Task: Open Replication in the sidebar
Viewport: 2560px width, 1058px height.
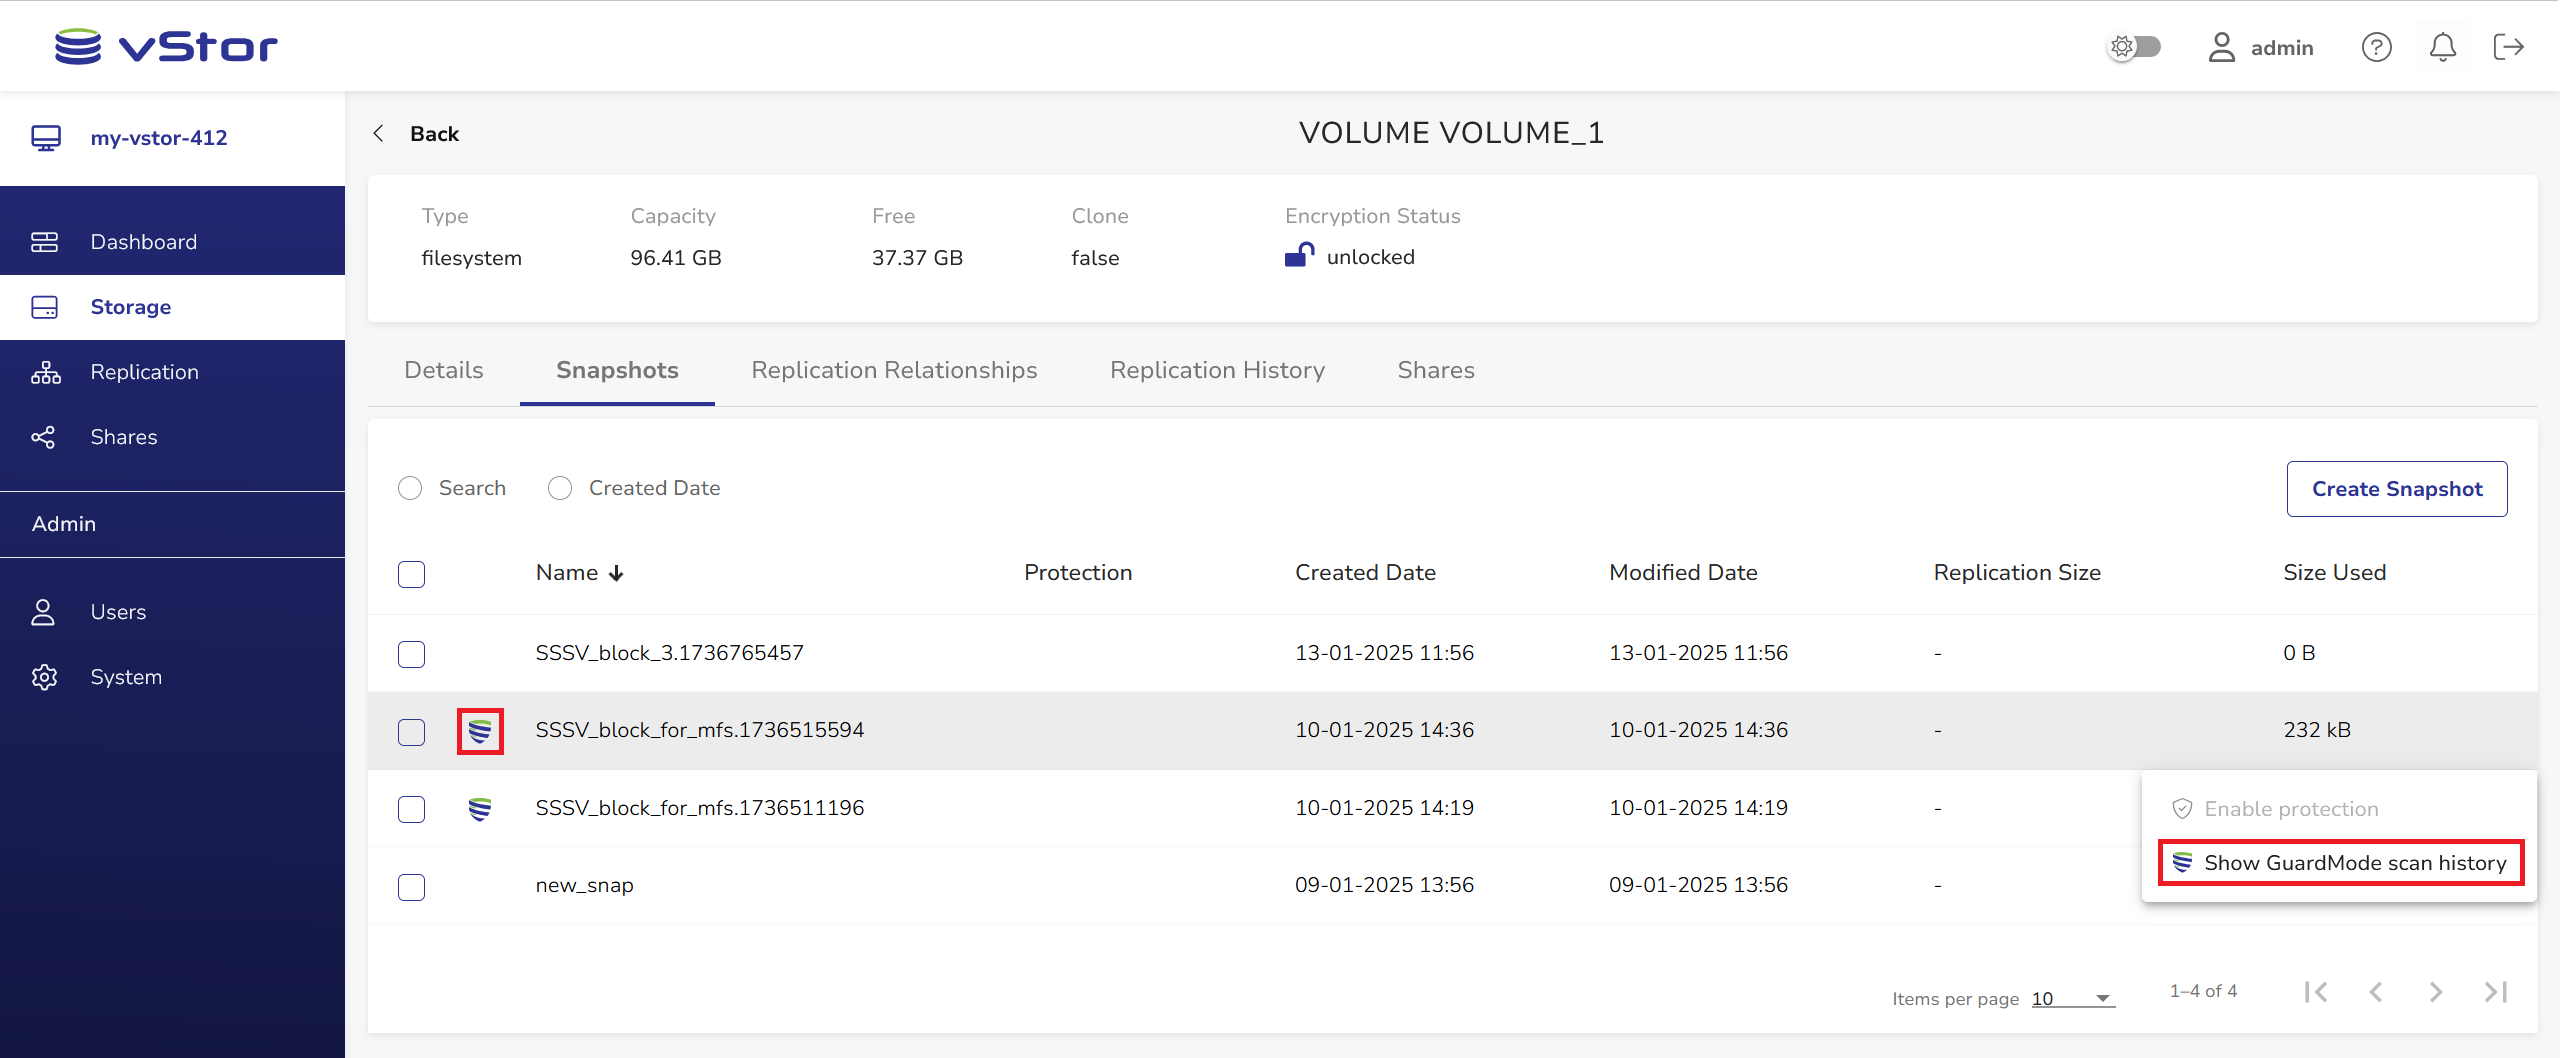Action: (x=144, y=372)
